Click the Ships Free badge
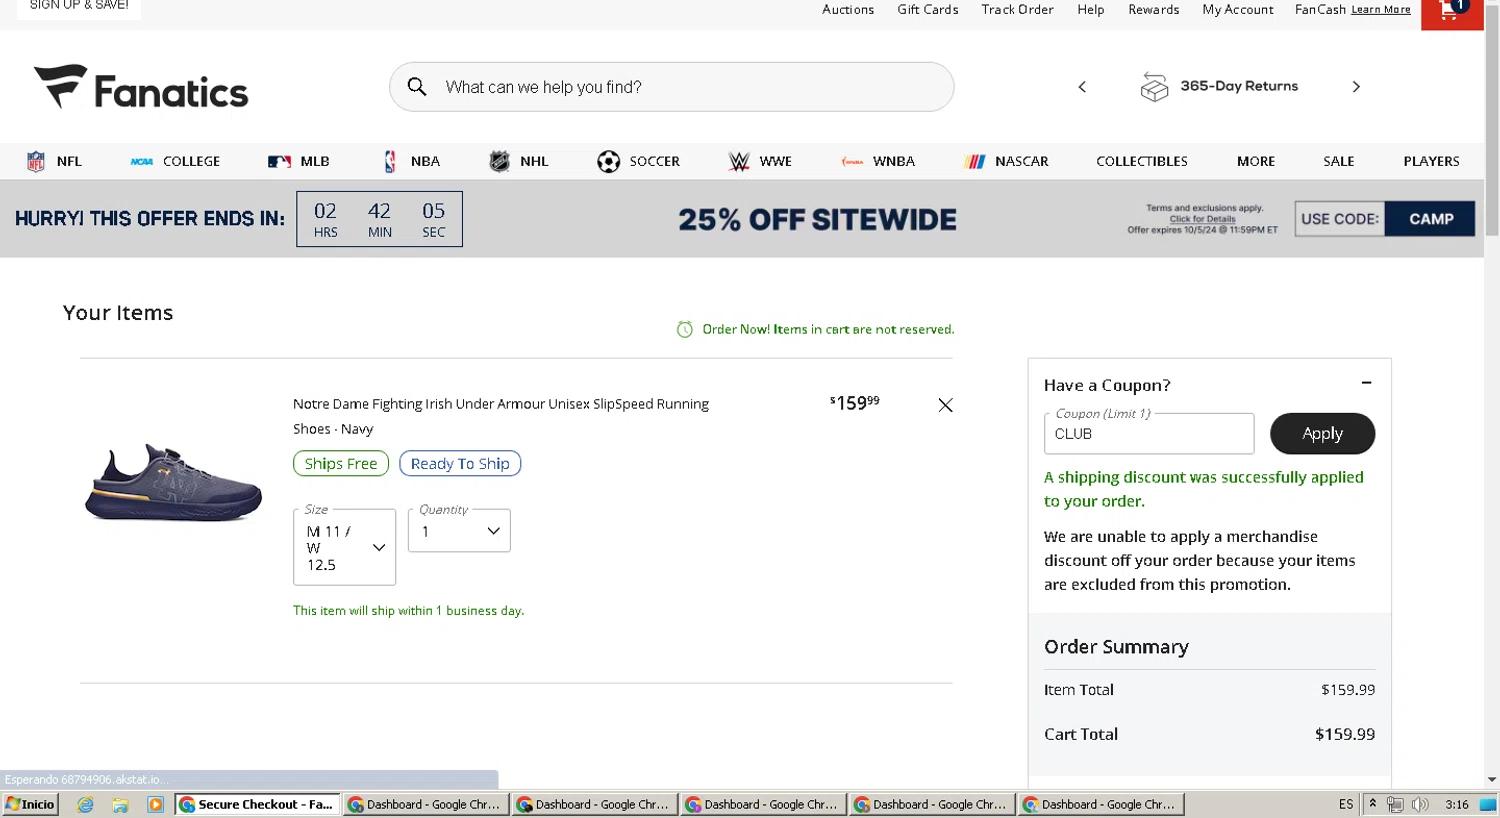This screenshot has height=818, width=1500. [x=341, y=464]
